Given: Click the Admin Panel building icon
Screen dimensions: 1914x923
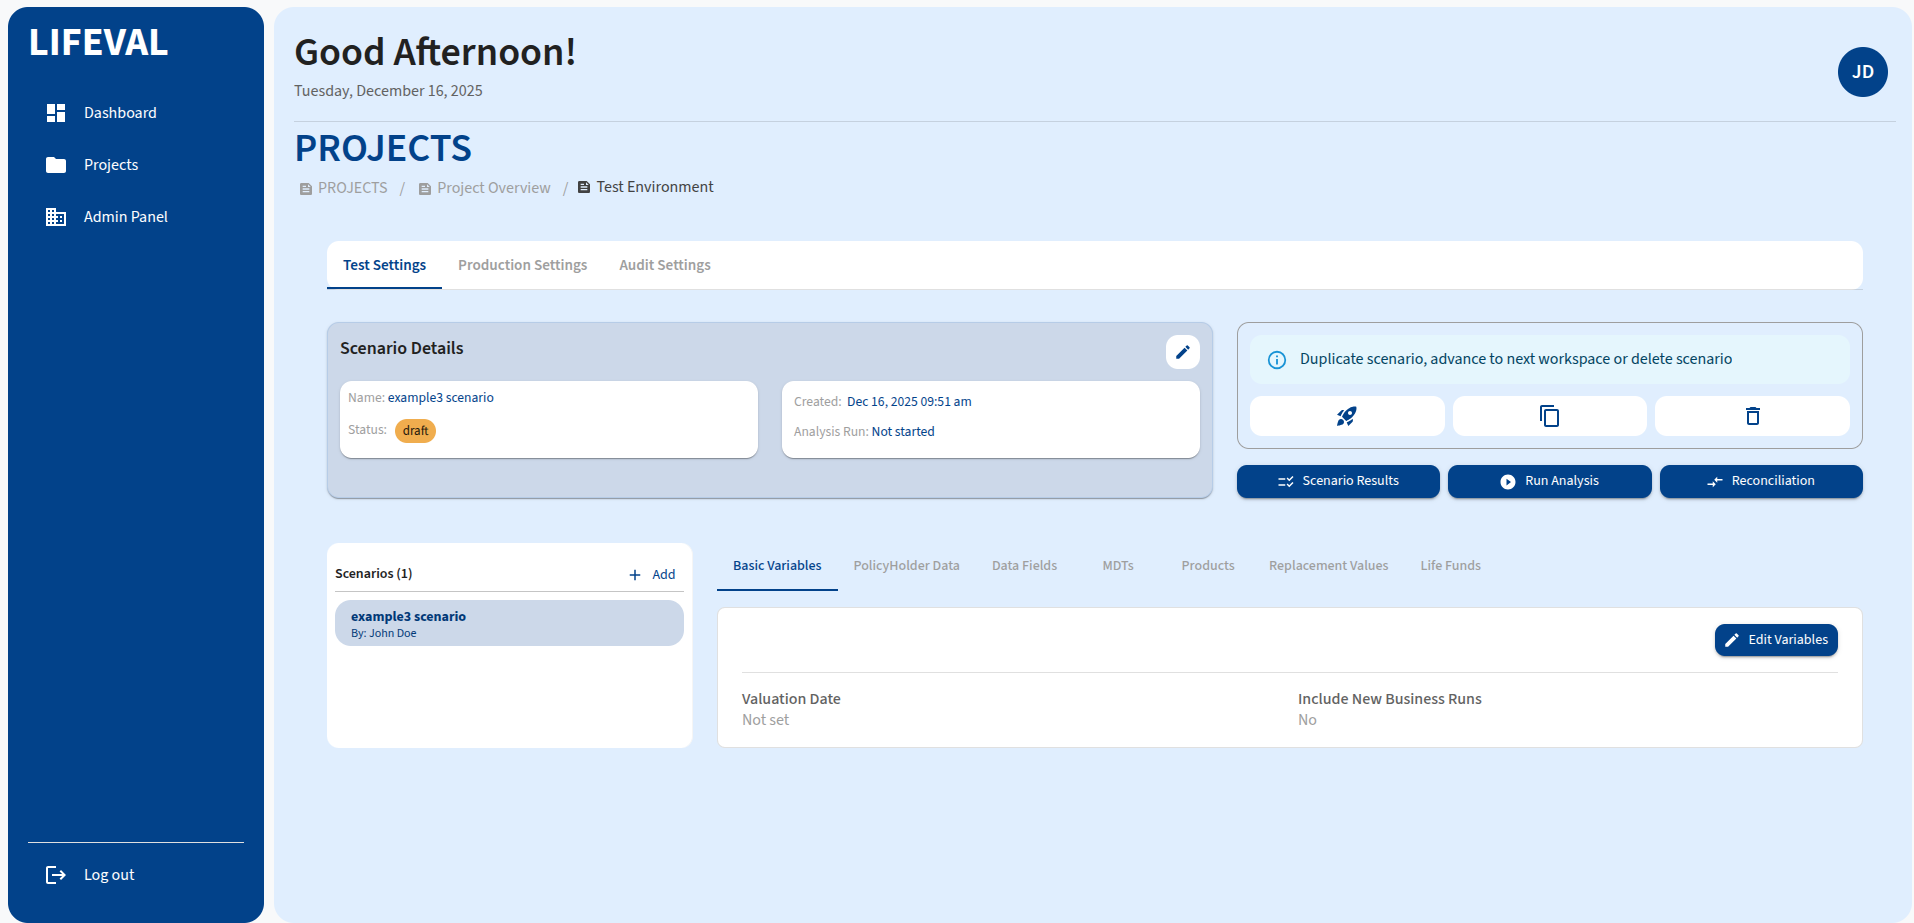Looking at the screenshot, I should tap(56, 217).
